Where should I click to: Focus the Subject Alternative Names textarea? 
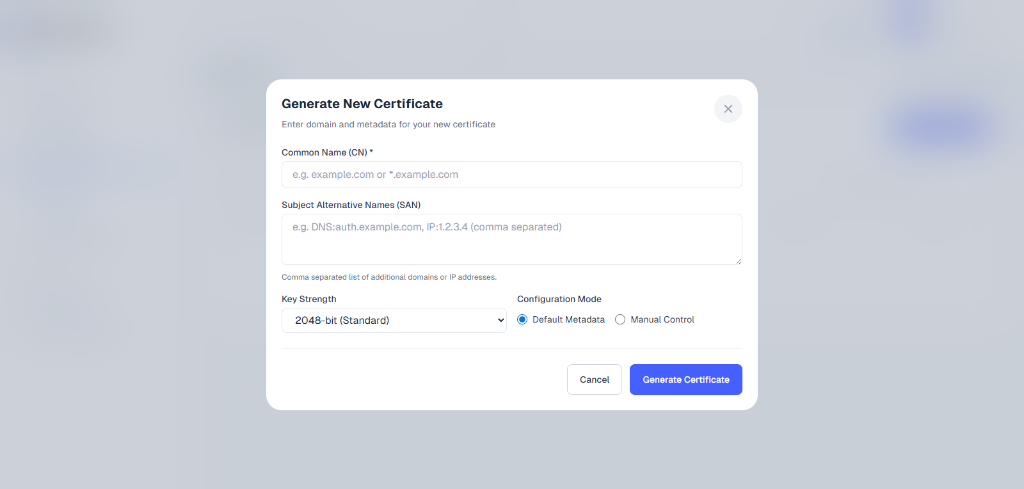[511, 239]
